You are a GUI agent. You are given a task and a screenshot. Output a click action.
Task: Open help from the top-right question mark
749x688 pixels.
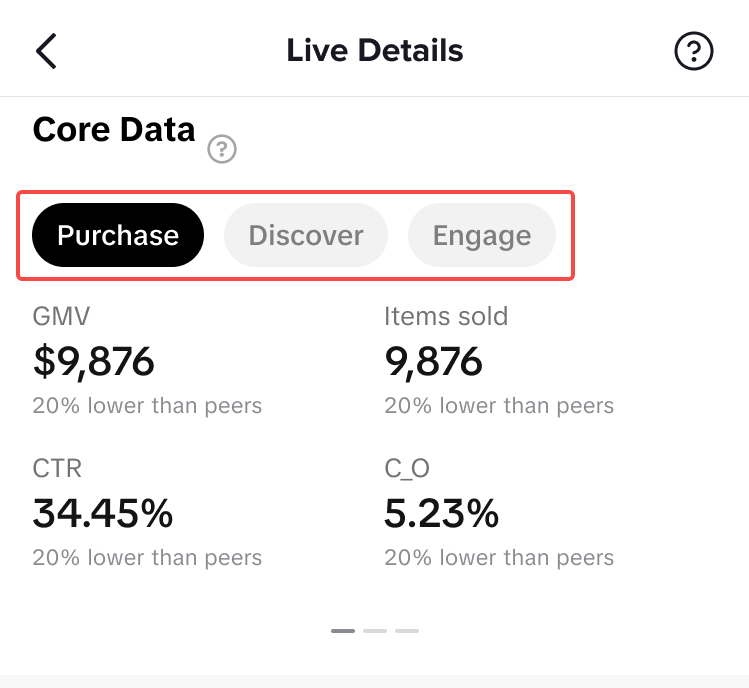coord(694,51)
